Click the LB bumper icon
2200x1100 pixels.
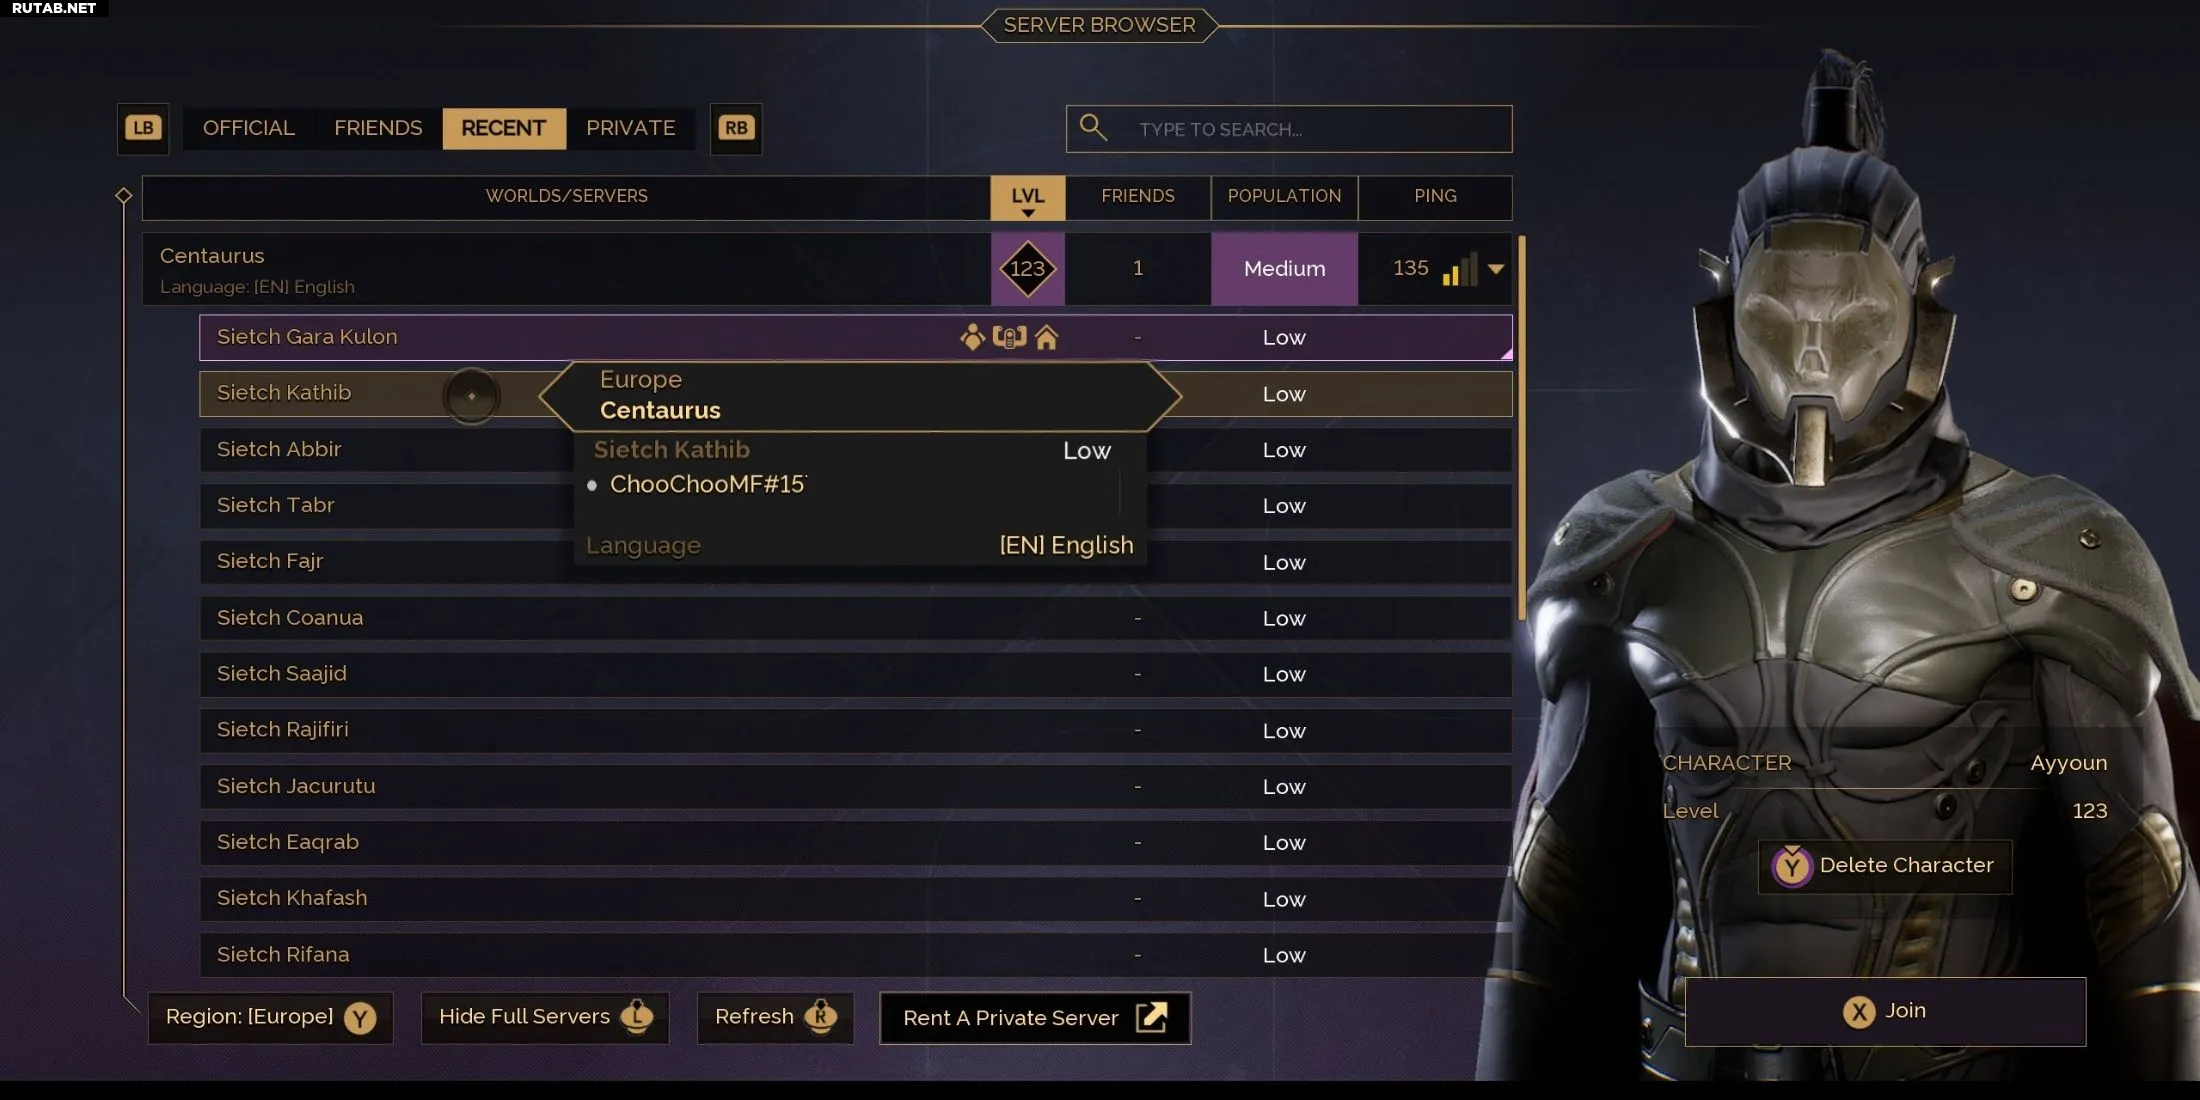tap(143, 128)
